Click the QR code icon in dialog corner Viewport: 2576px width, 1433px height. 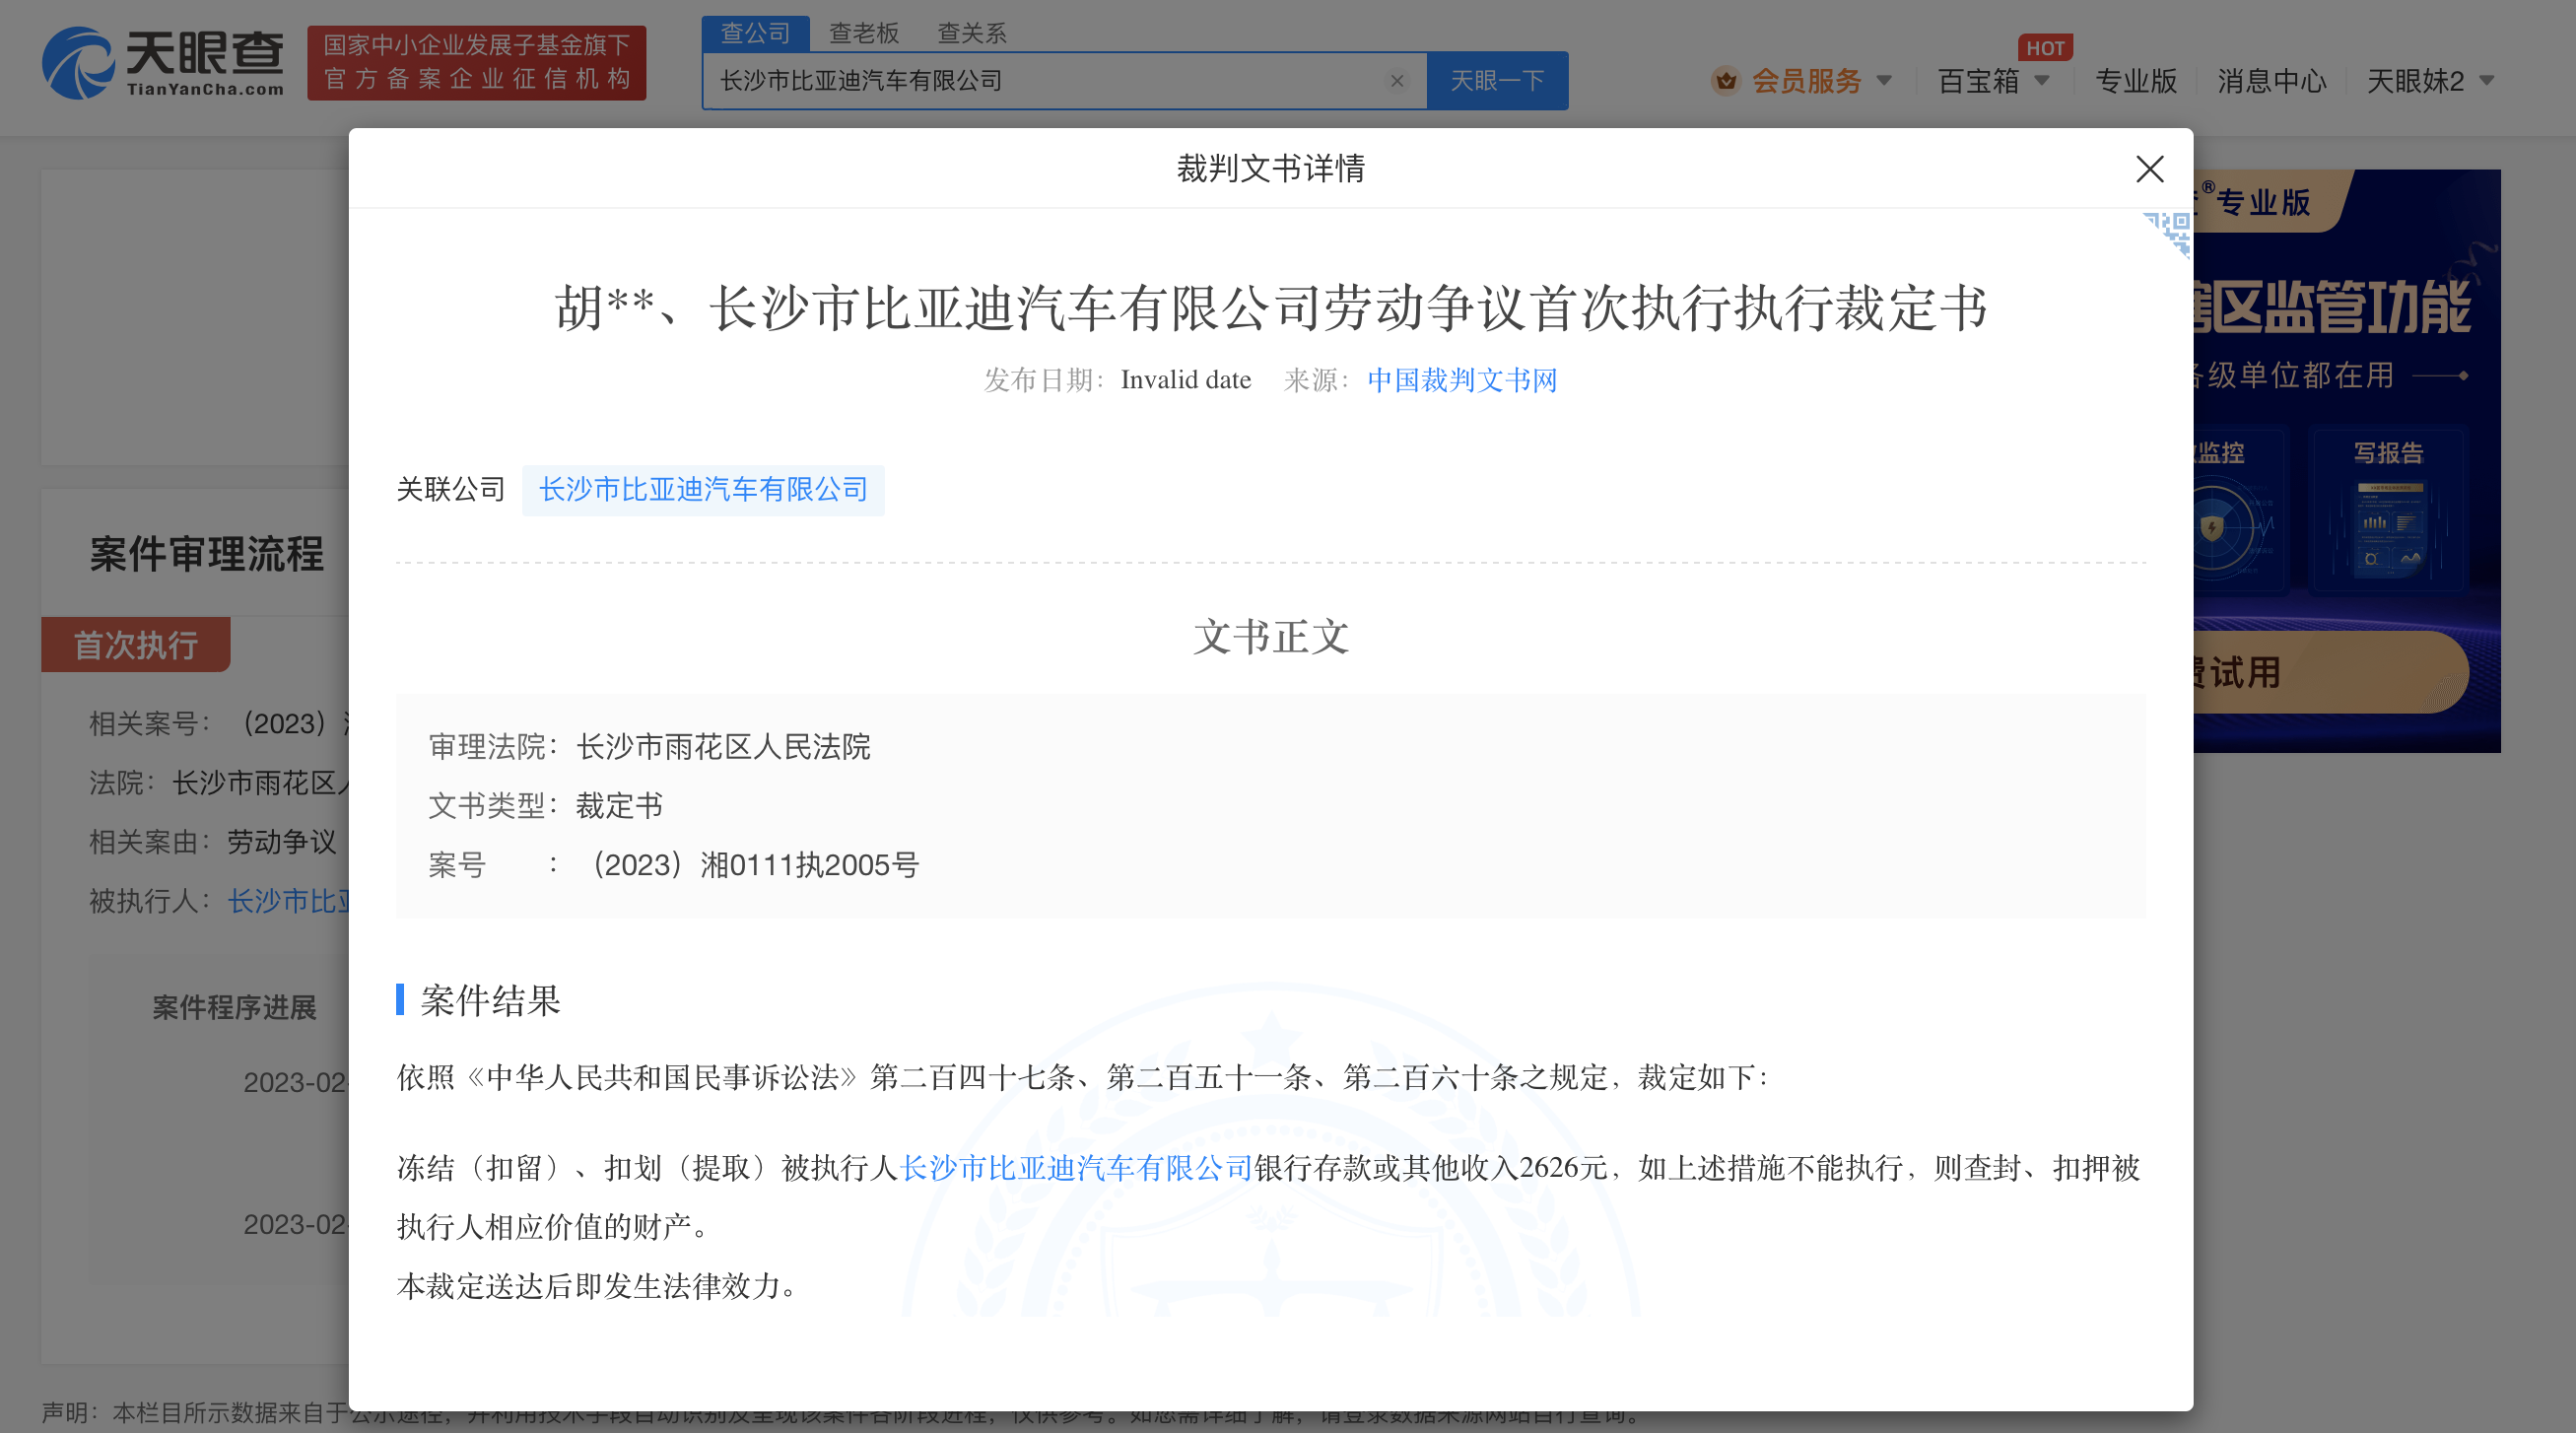[2168, 234]
